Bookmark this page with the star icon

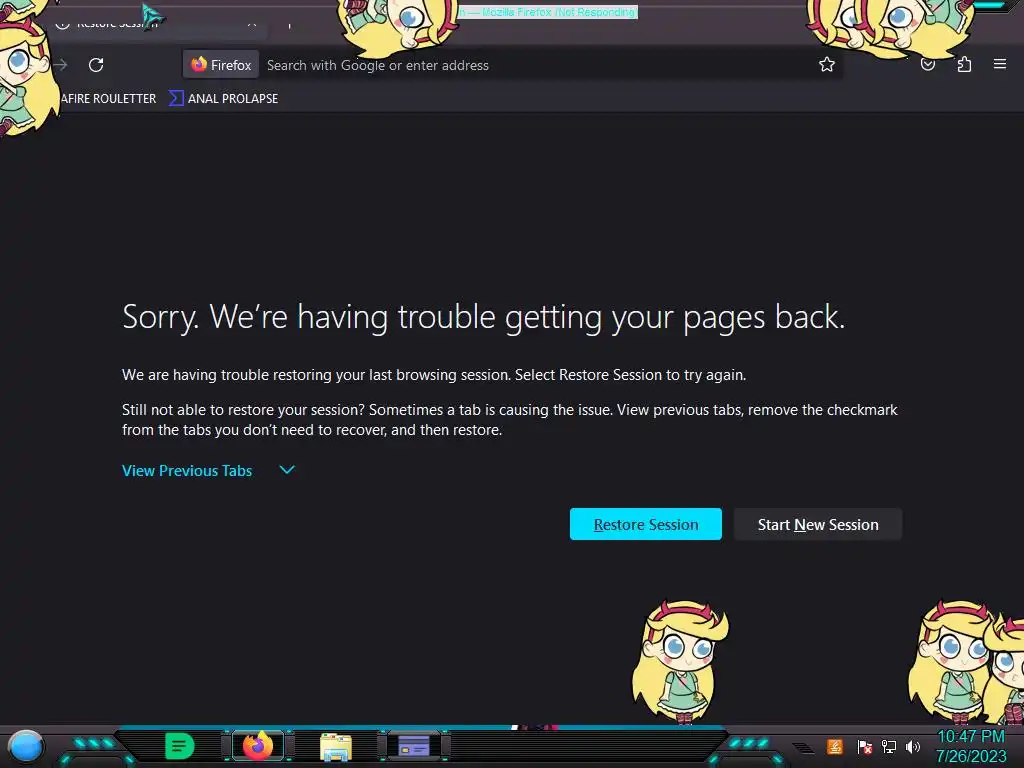[x=827, y=65]
